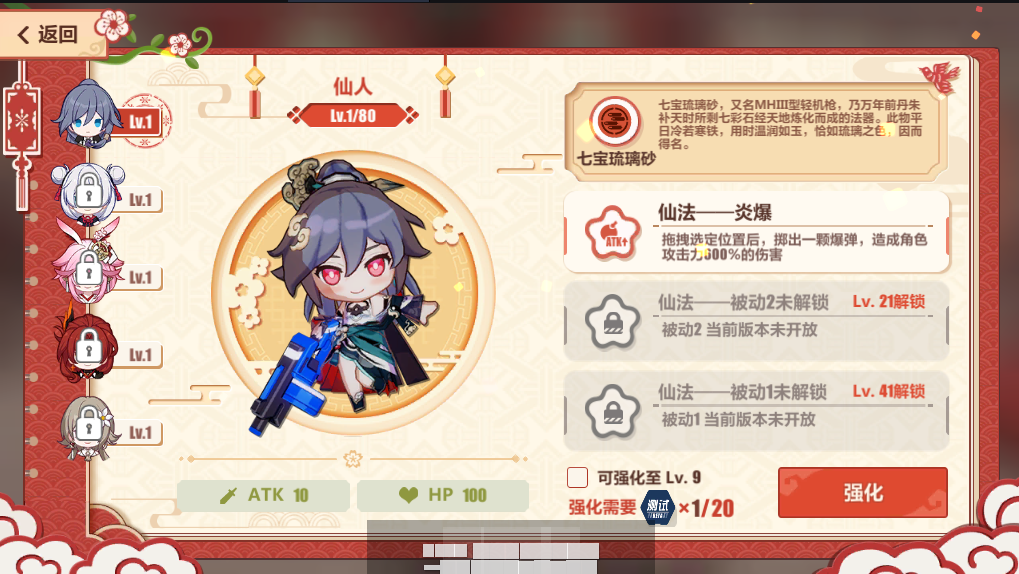Viewport: 1019px width, 574px height.
Task: Click the ATK↑ skill flower icon
Action: coord(612,233)
